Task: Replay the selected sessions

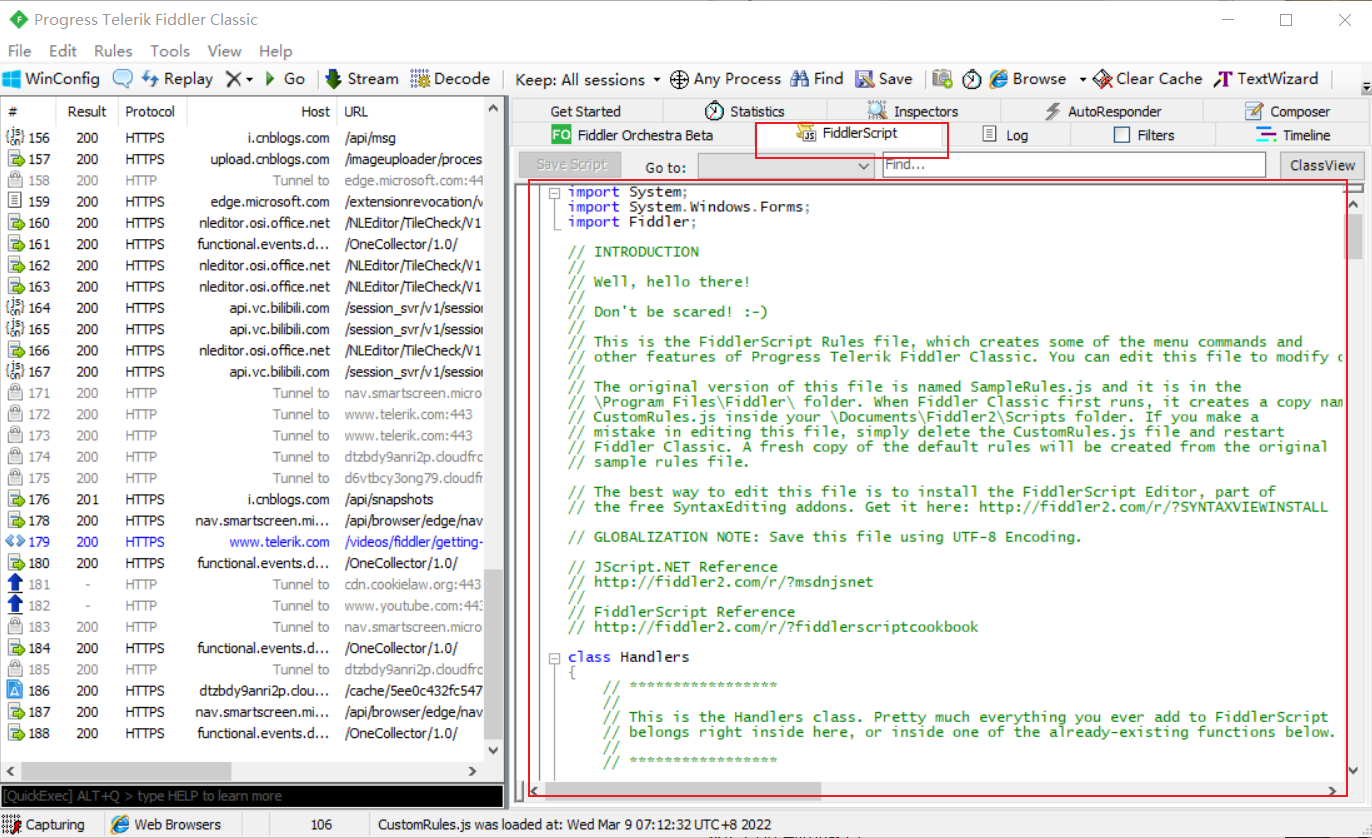Action: pos(177,79)
